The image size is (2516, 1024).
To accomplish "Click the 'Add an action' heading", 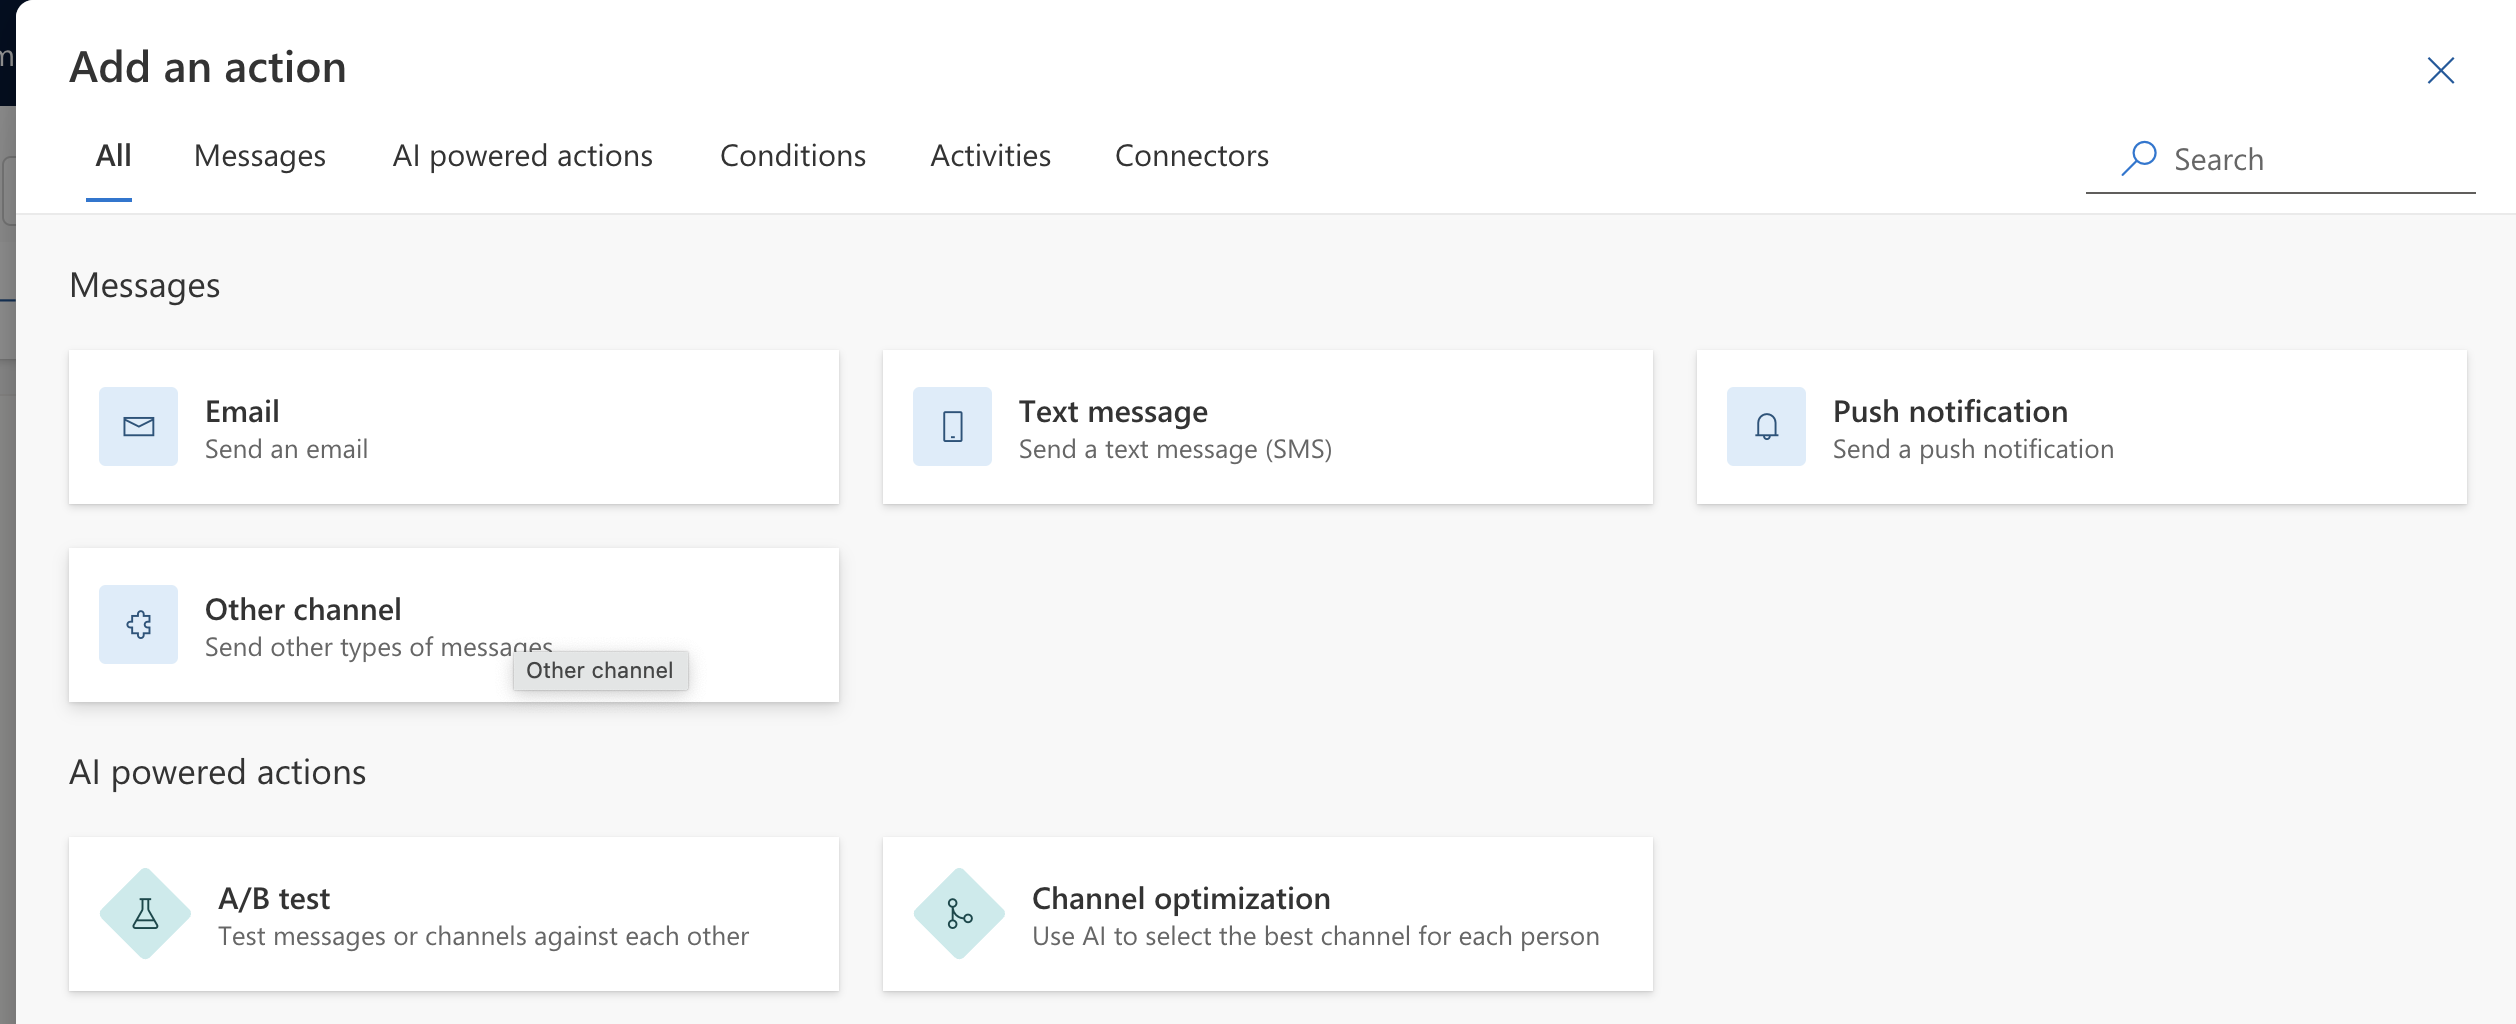I will (x=208, y=68).
